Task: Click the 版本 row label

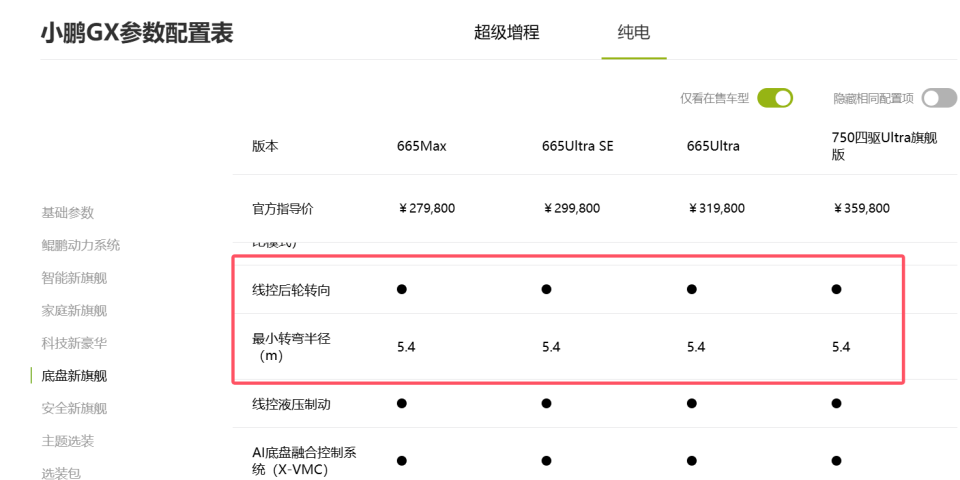Action: click(265, 146)
